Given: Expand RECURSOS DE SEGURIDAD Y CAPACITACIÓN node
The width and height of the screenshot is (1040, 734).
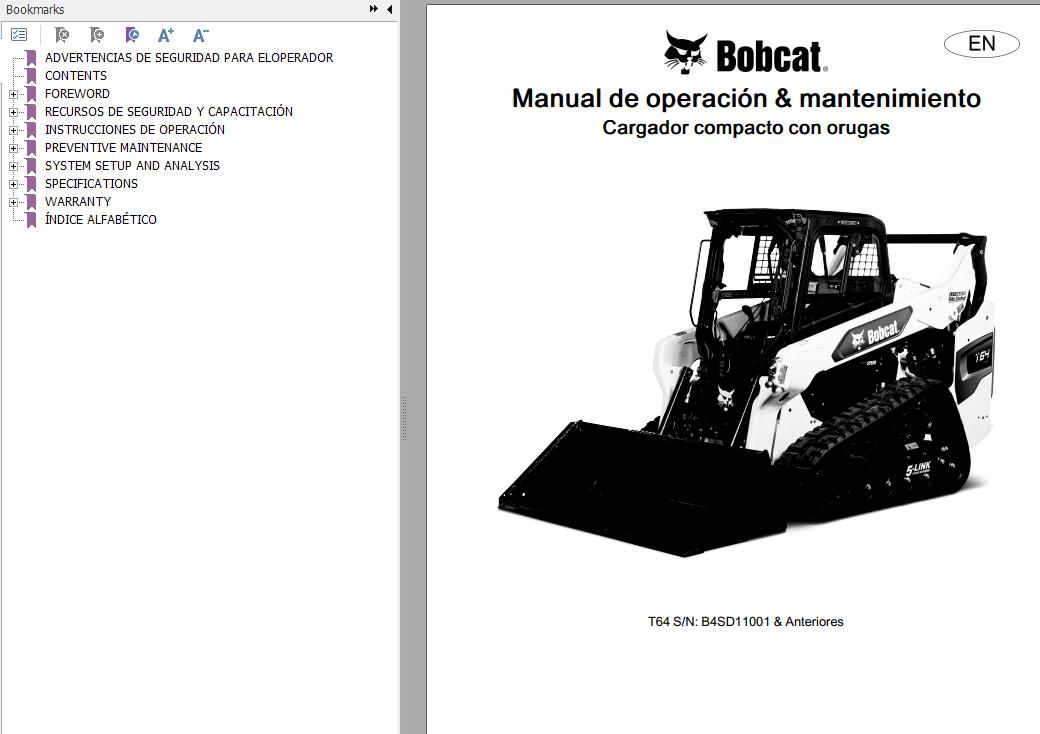Looking at the screenshot, I should pos(13,112).
